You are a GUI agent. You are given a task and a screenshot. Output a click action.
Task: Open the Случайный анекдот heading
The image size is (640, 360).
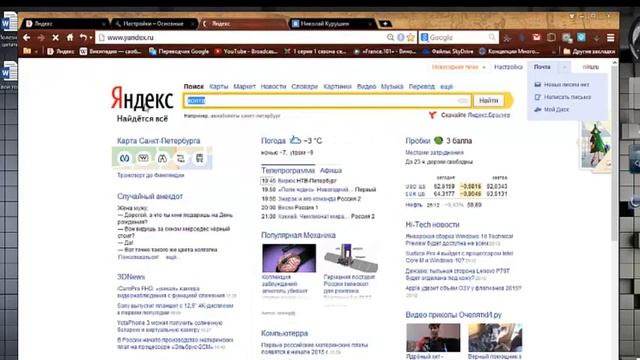(150, 196)
